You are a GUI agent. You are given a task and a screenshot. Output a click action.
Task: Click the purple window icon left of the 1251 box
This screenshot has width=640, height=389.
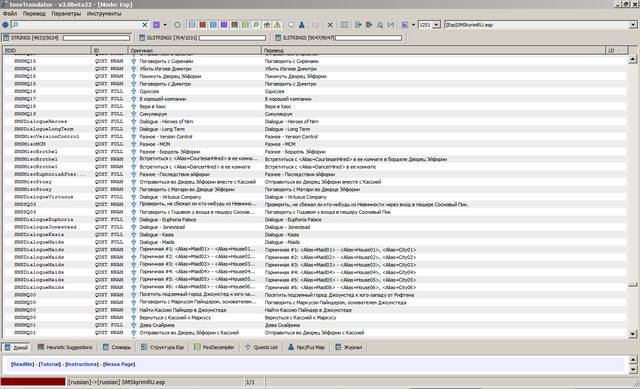click(x=404, y=25)
